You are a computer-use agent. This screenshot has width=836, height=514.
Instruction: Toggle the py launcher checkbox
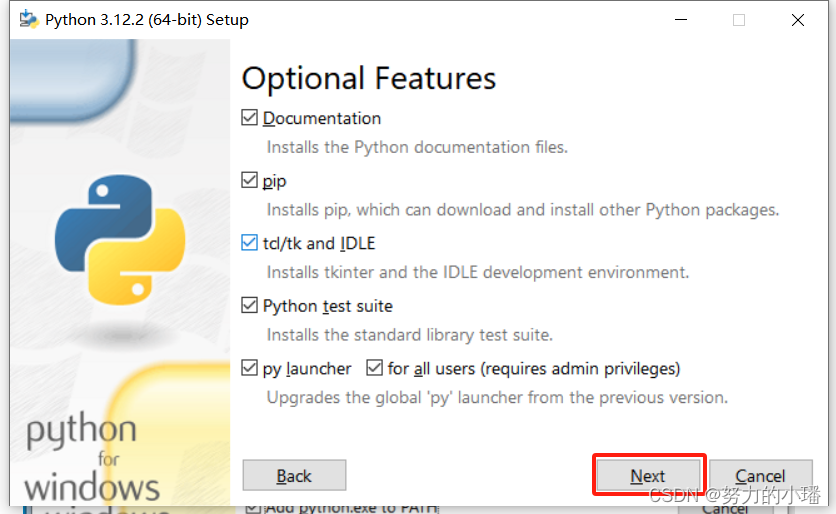click(x=249, y=368)
